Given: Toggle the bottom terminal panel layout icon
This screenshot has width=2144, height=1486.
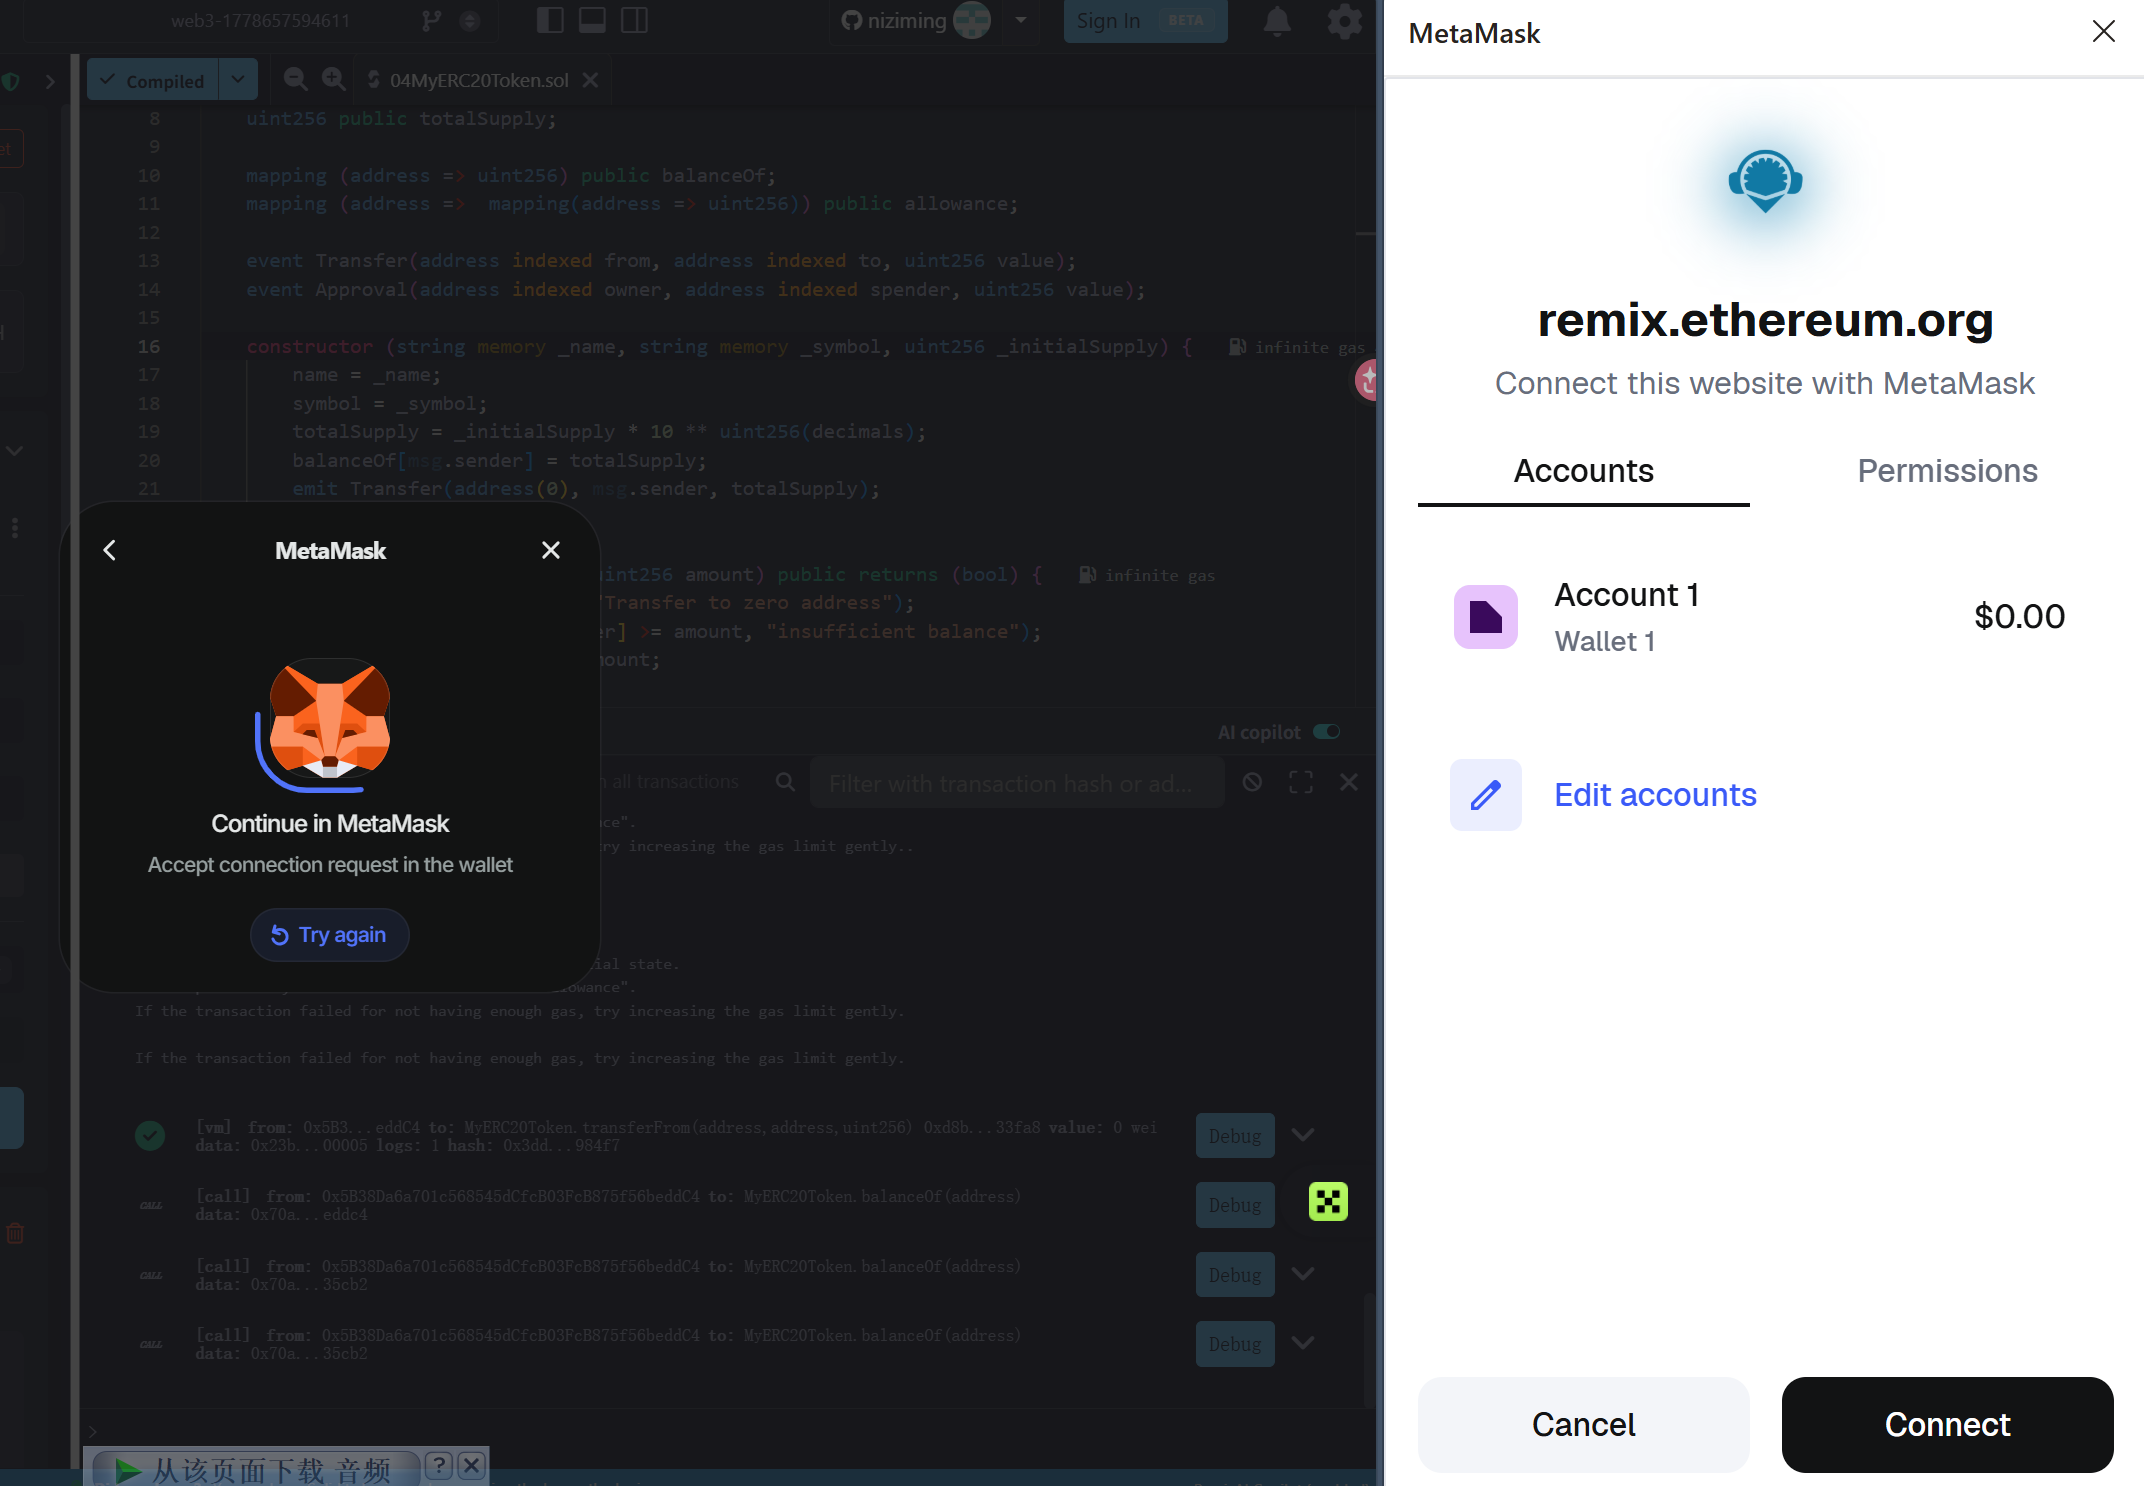Looking at the screenshot, I should pos(592,20).
